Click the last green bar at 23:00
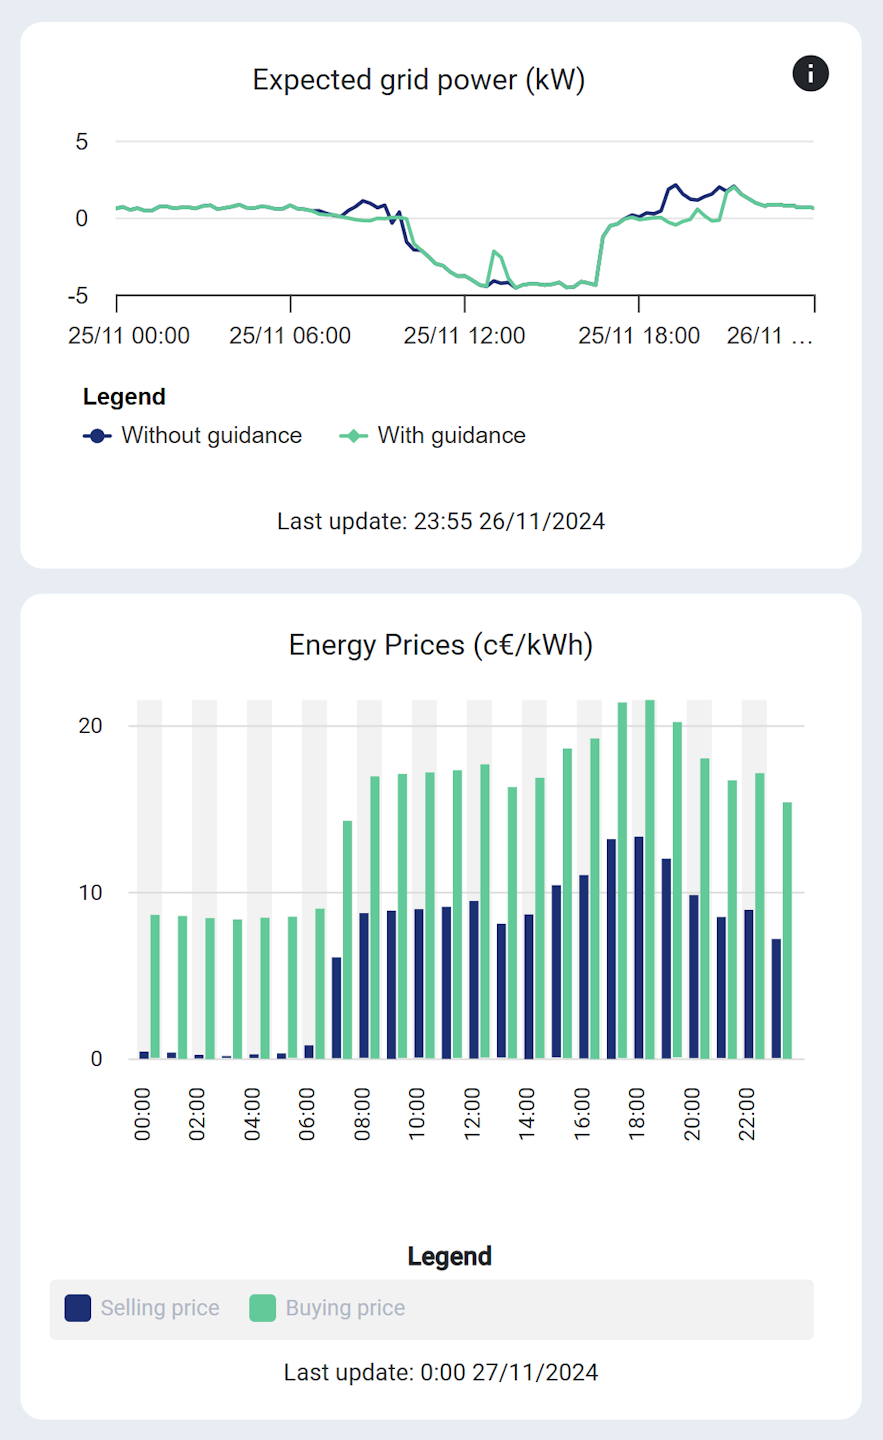Image resolution: width=883 pixels, height=1440 pixels. [x=787, y=930]
